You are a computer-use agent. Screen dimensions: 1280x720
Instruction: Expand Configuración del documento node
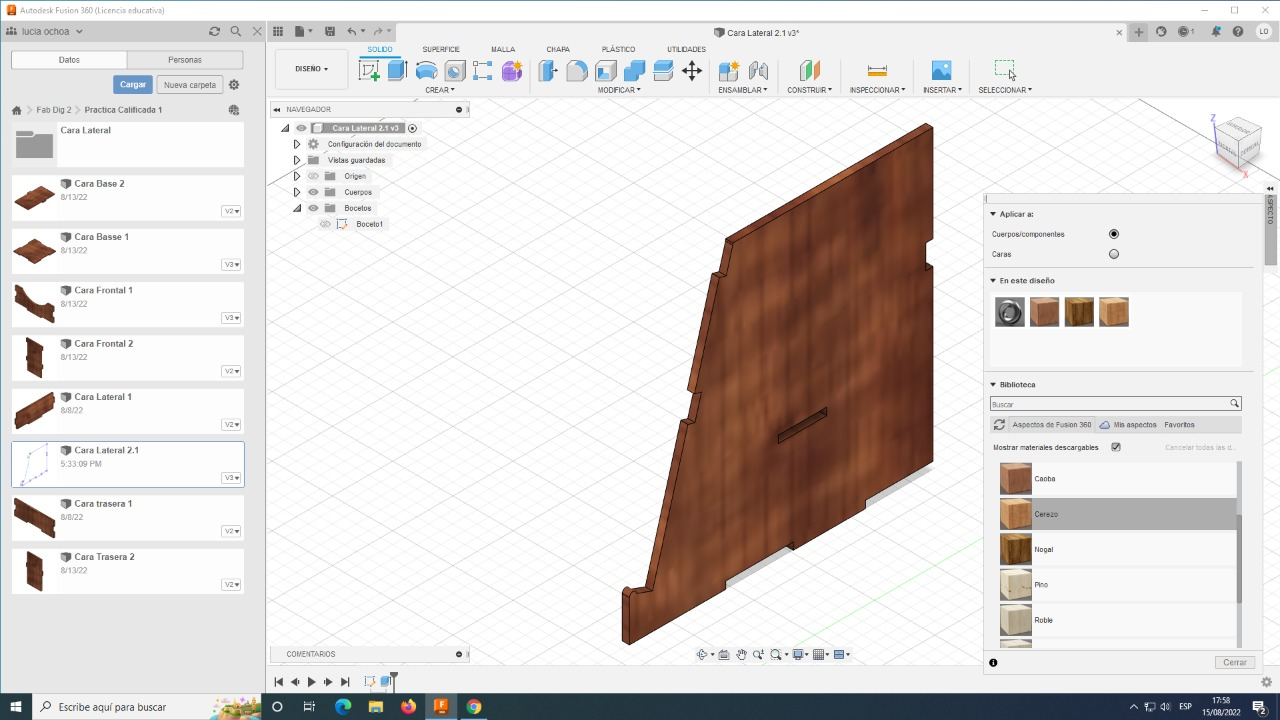(297, 144)
